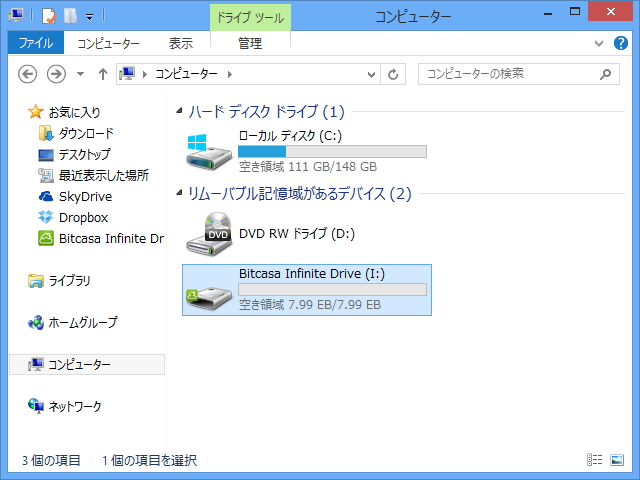
Task: Click the ネットワーク globe icon
Action: coord(36,406)
